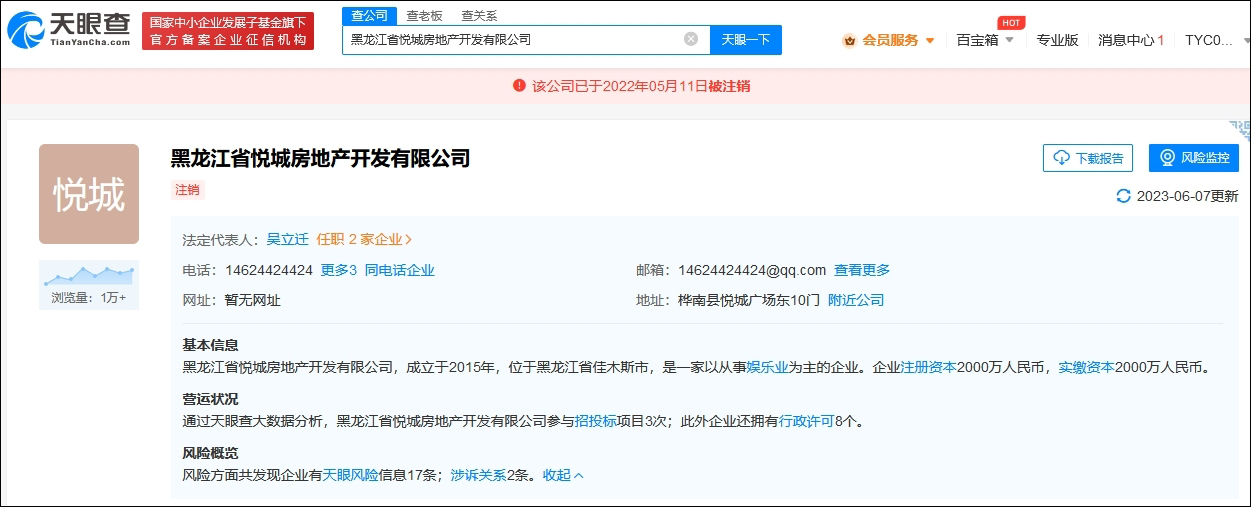This screenshot has height=507, width=1251.
Task: Click the 风险概览 heading
Action: (x=210, y=453)
